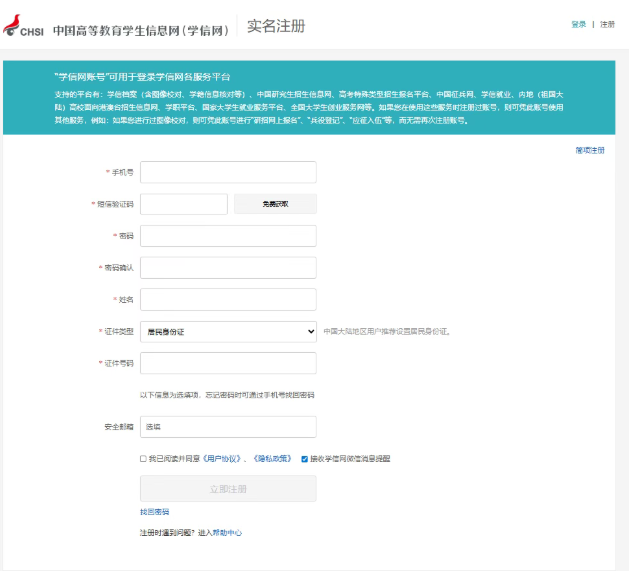
Task: Click the 短信验证码 input box
Action: (x=184, y=204)
